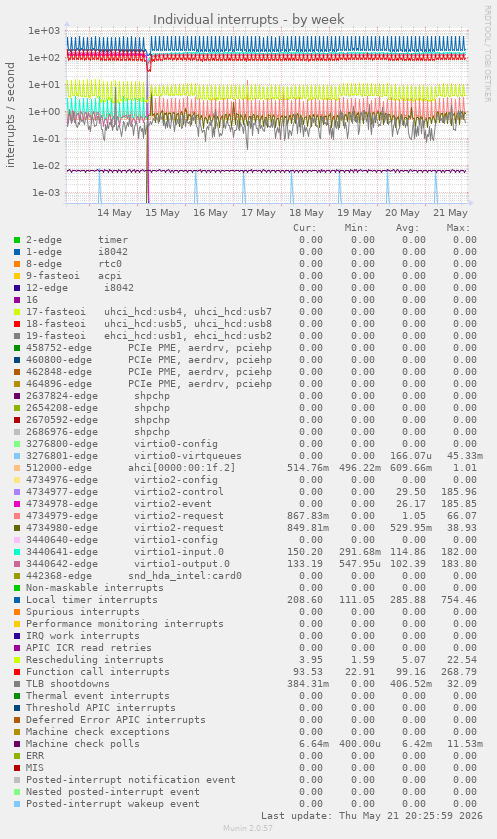Click the 20 May label on x-axis
497x839 pixels.
402,213
